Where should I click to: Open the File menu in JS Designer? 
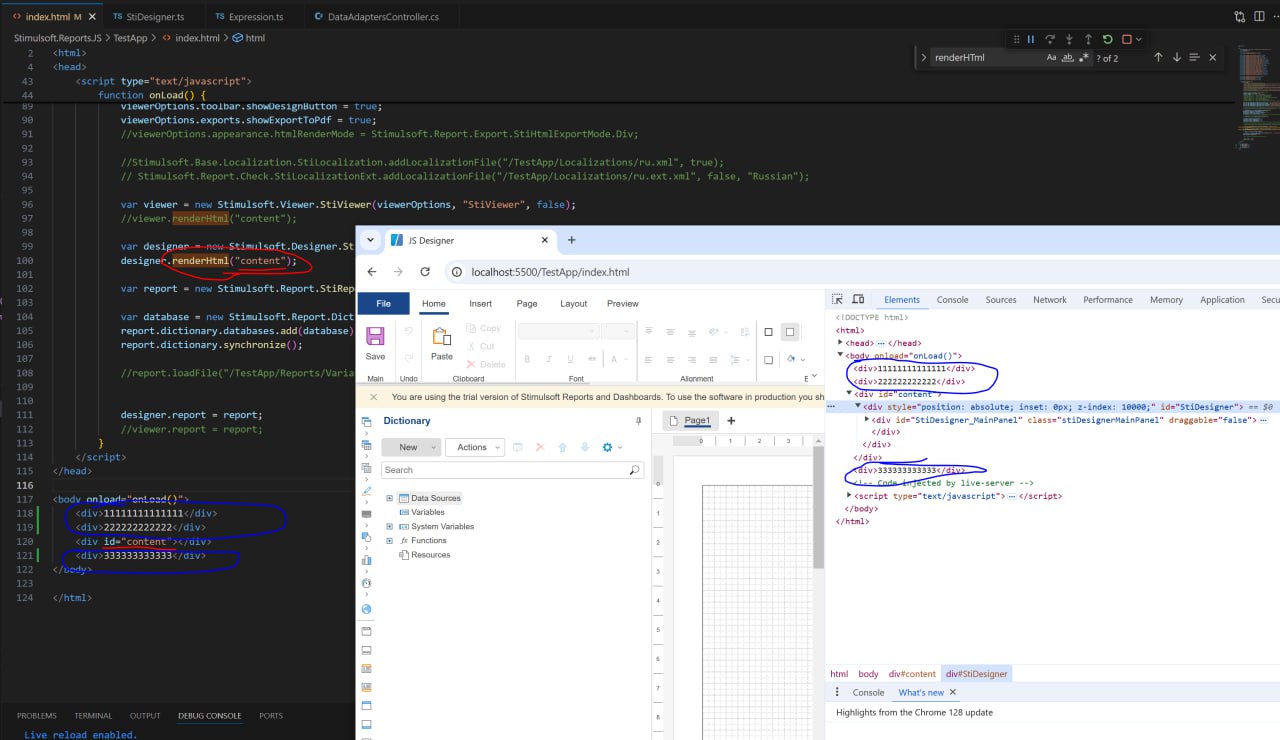pos(383,303)
